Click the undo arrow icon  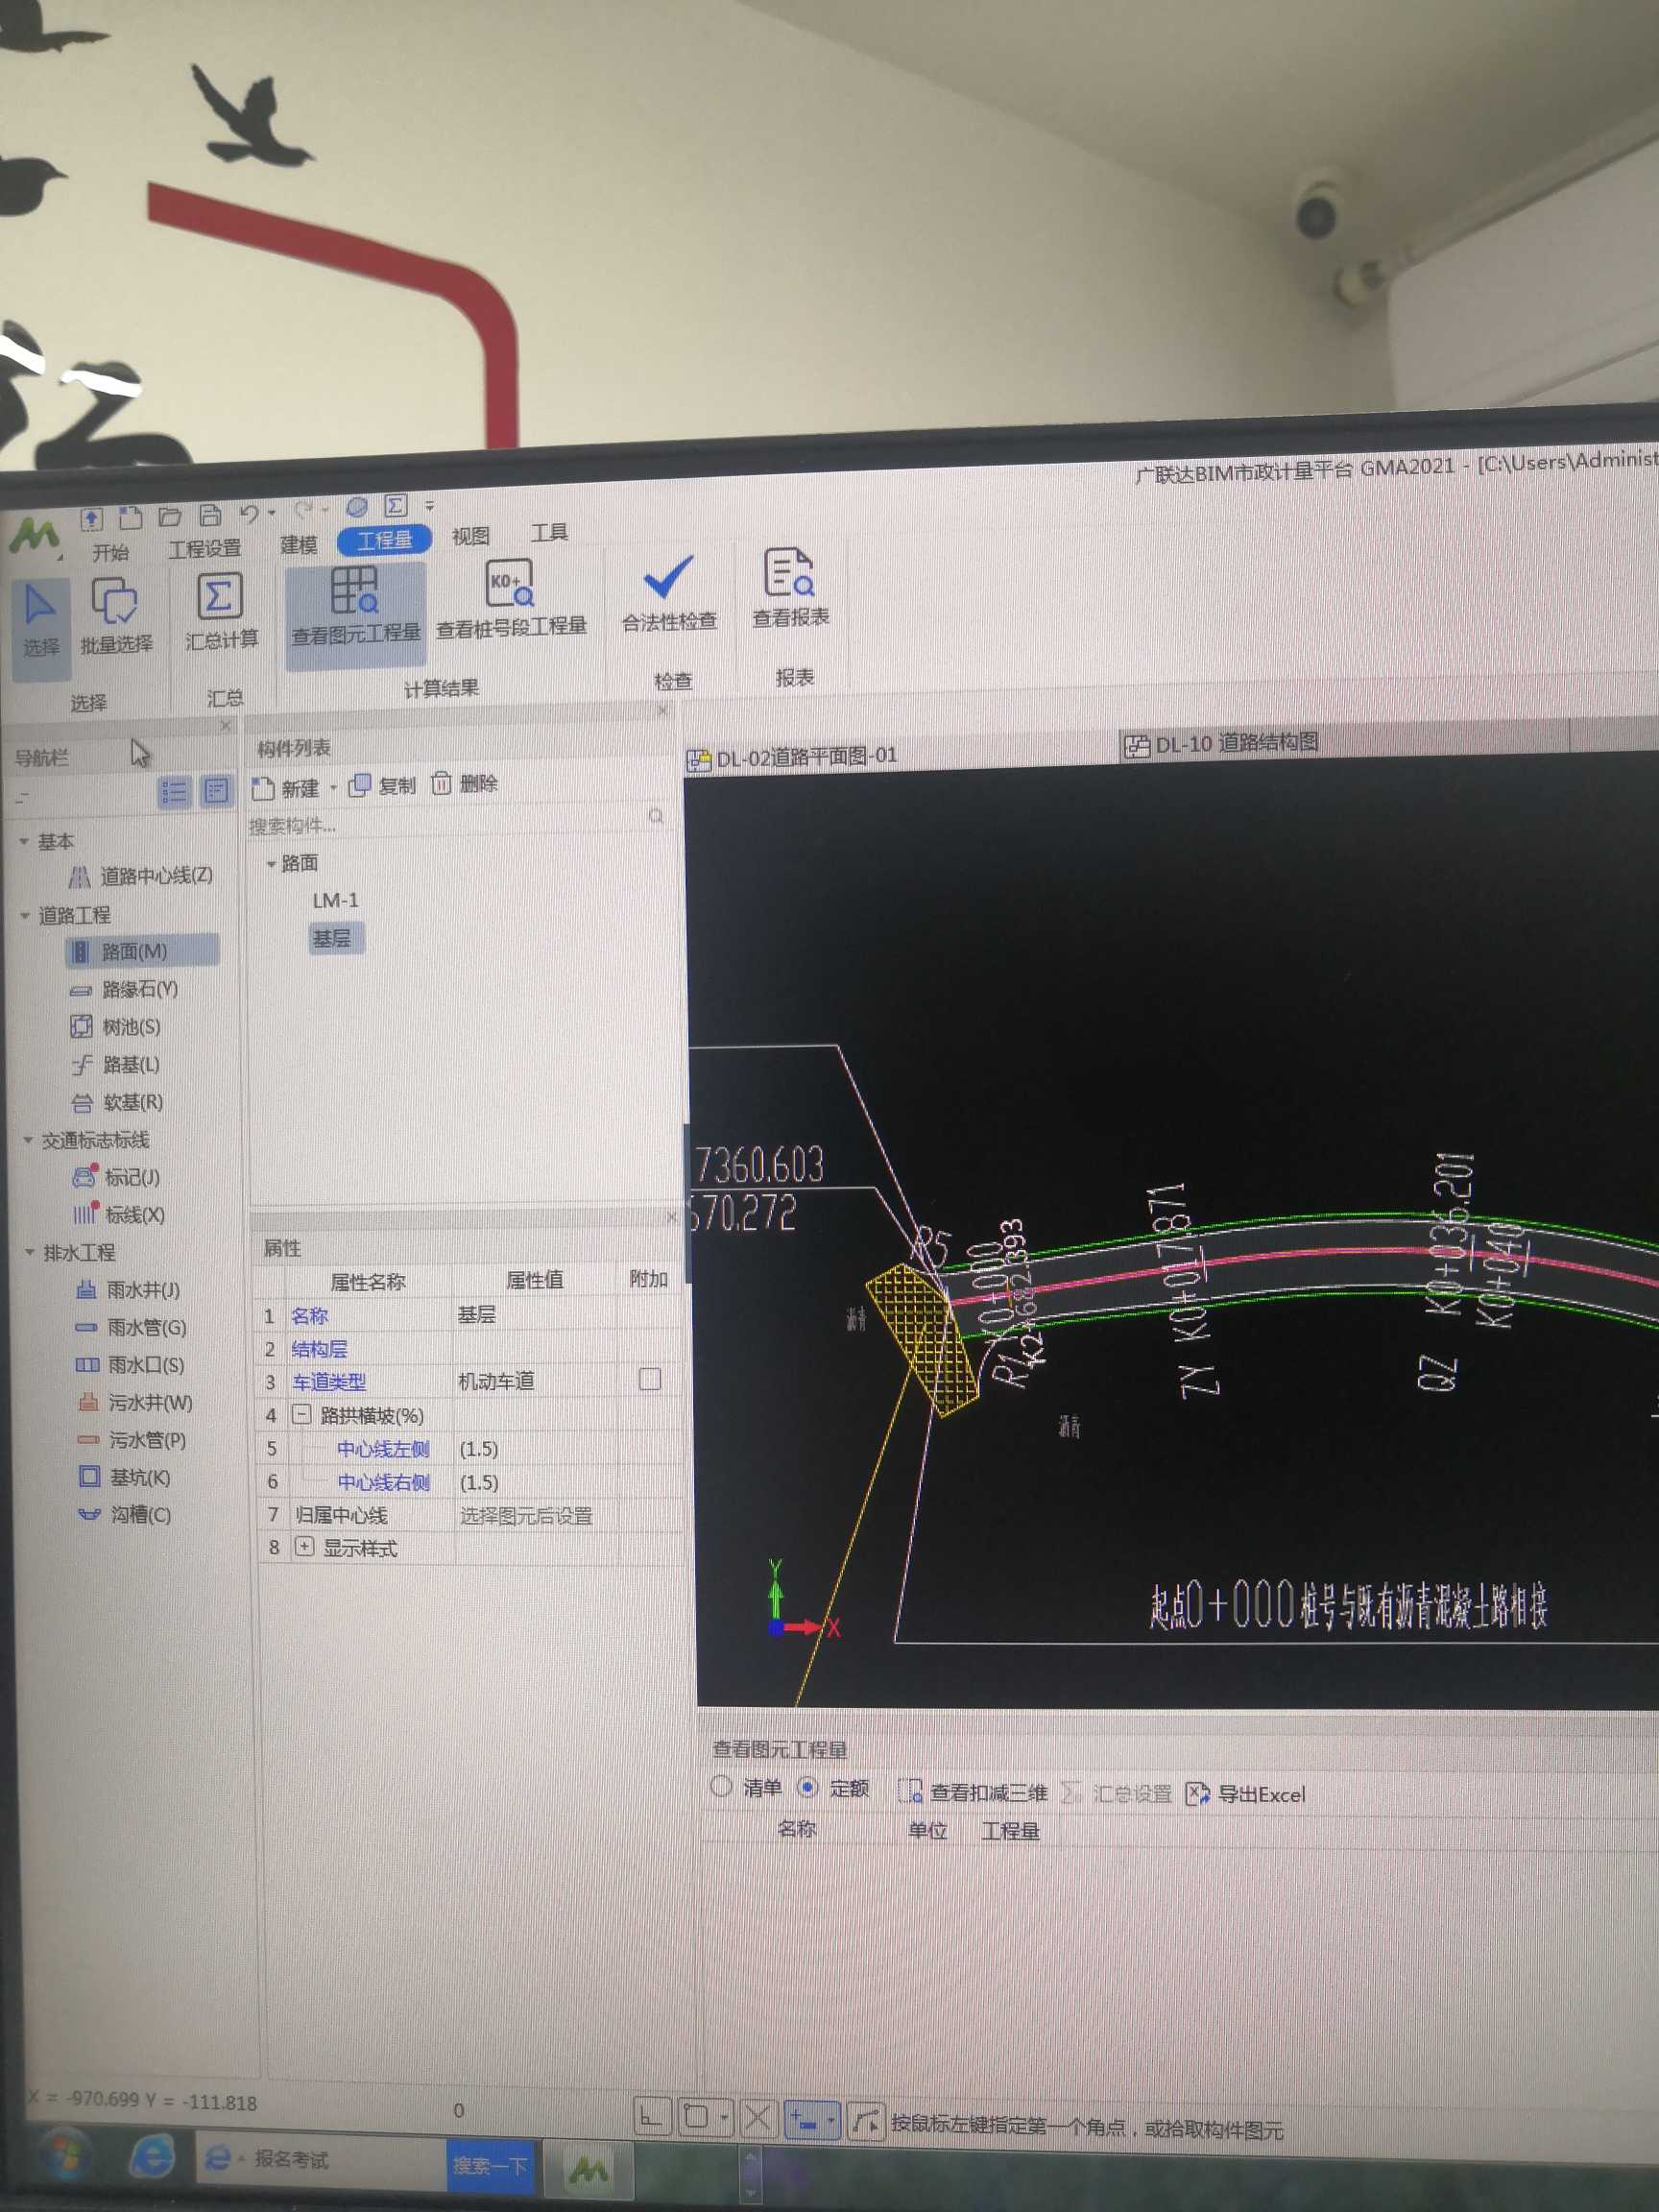(249, 514)
